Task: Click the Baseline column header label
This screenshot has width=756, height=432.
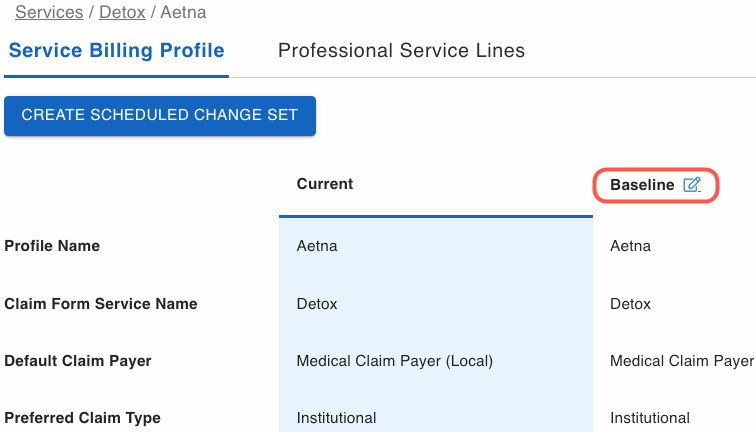Action: click(642, 185)
